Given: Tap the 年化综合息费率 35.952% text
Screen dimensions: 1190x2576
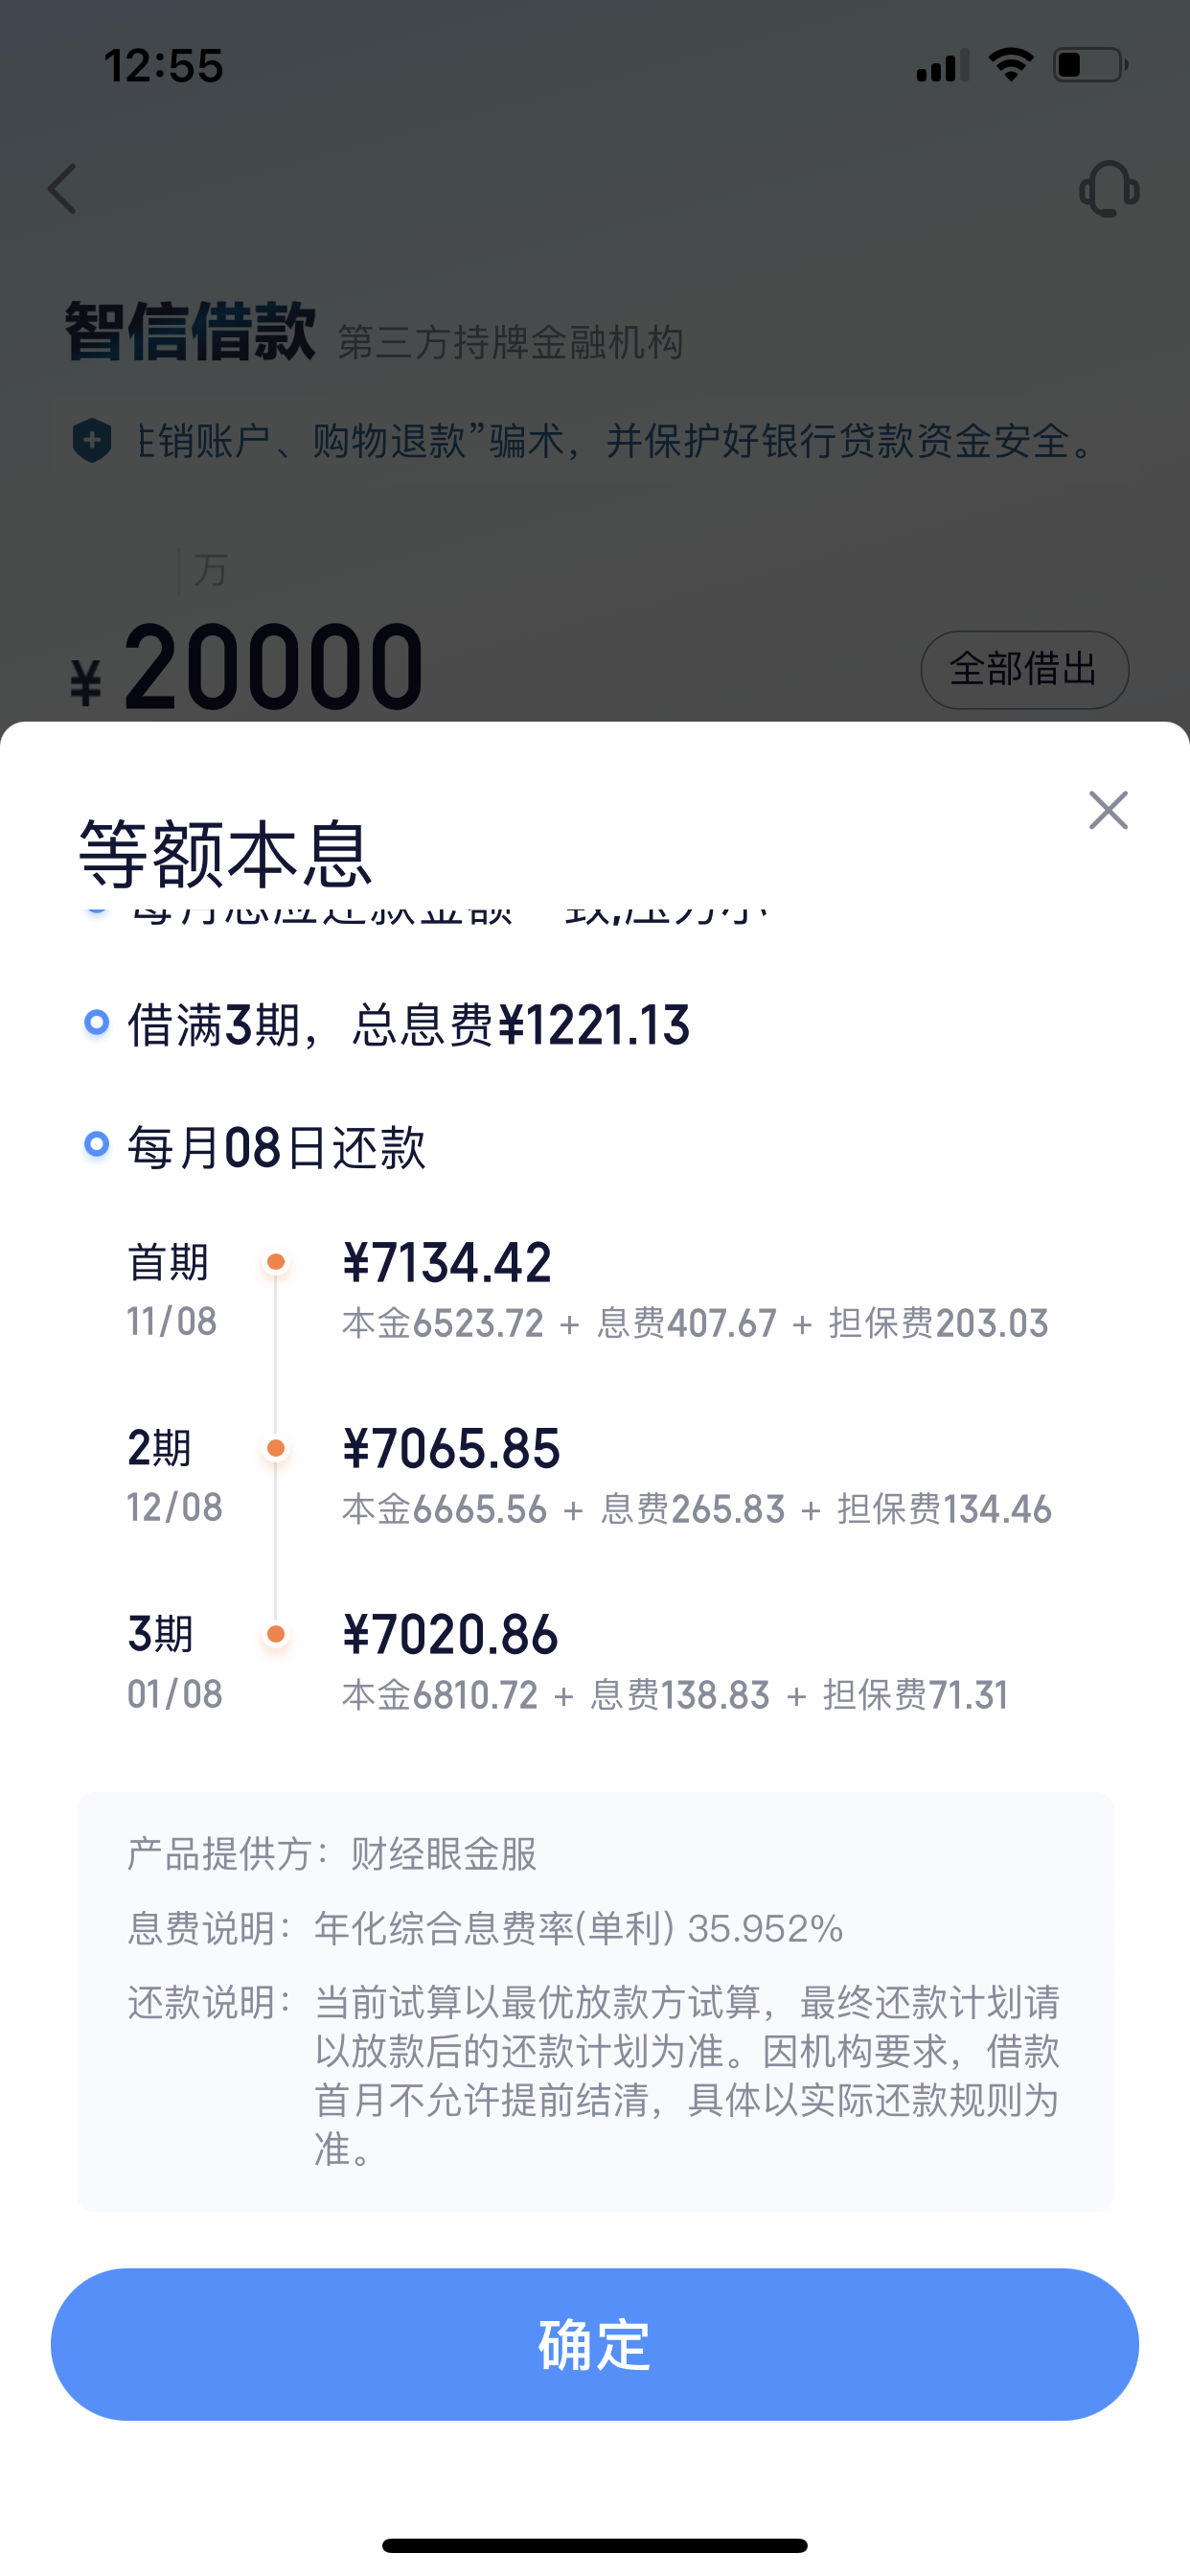Looking at the screenshot, I should tap(579, 1928).
